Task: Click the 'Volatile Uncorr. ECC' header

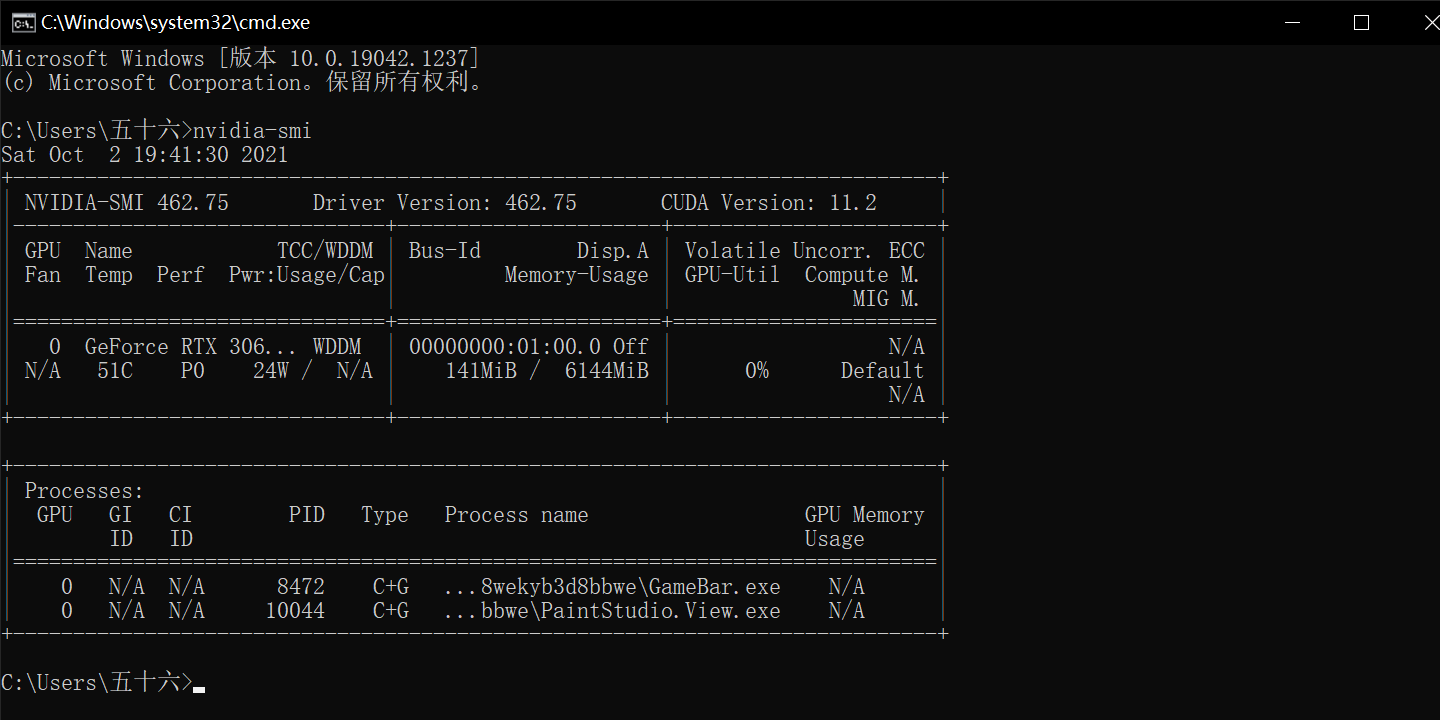Action: tap(805, 251)
